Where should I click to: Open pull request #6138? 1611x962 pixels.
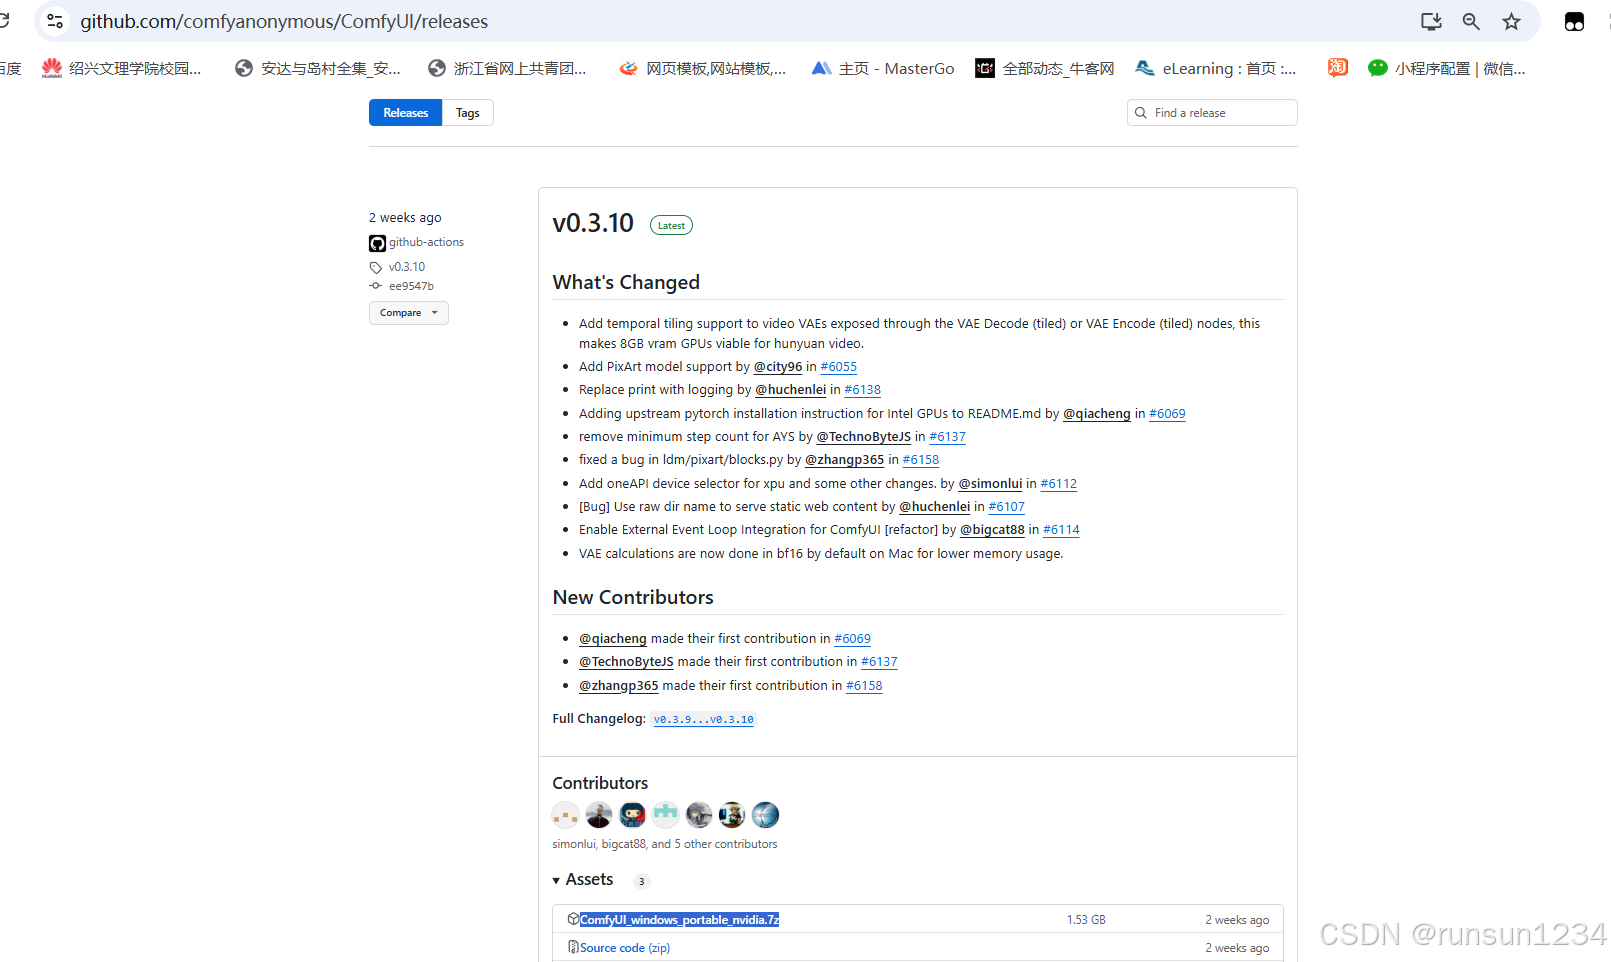pos(863,390)
